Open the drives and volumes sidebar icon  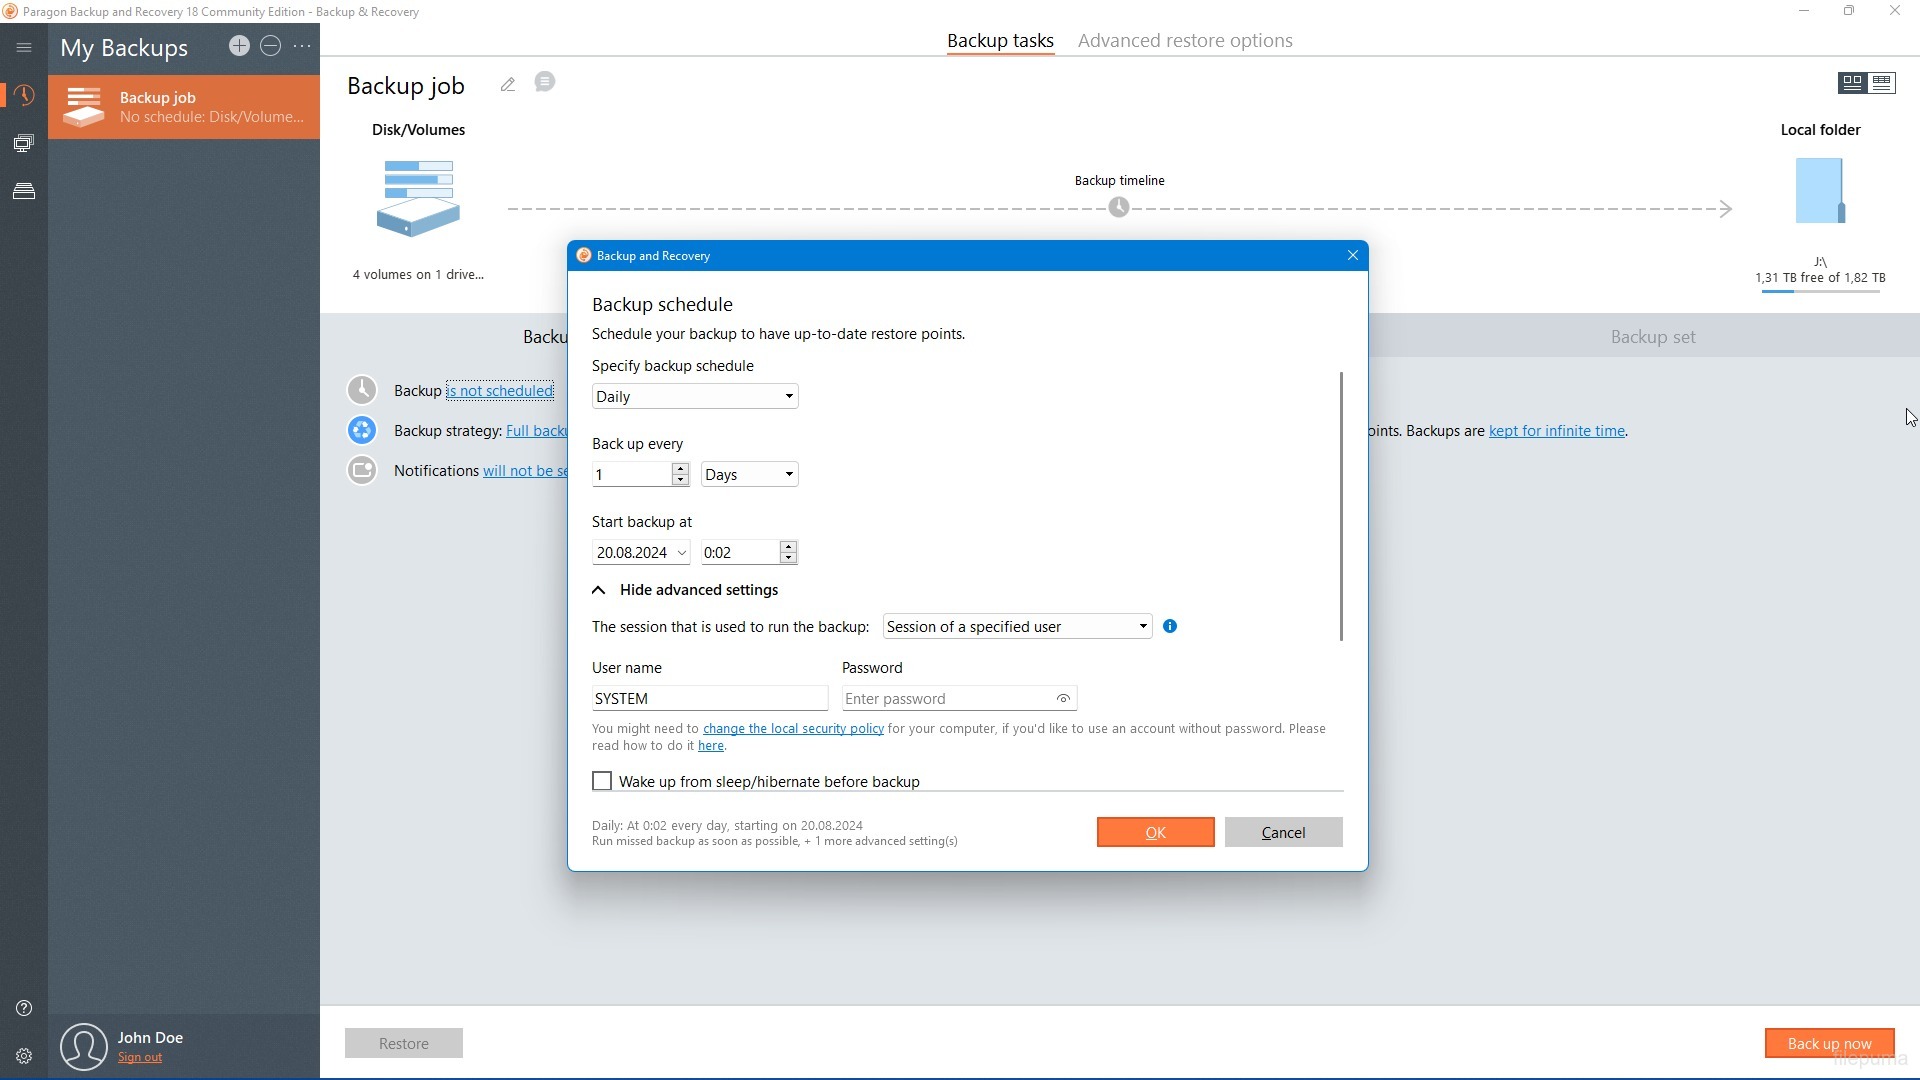point(24,191)
